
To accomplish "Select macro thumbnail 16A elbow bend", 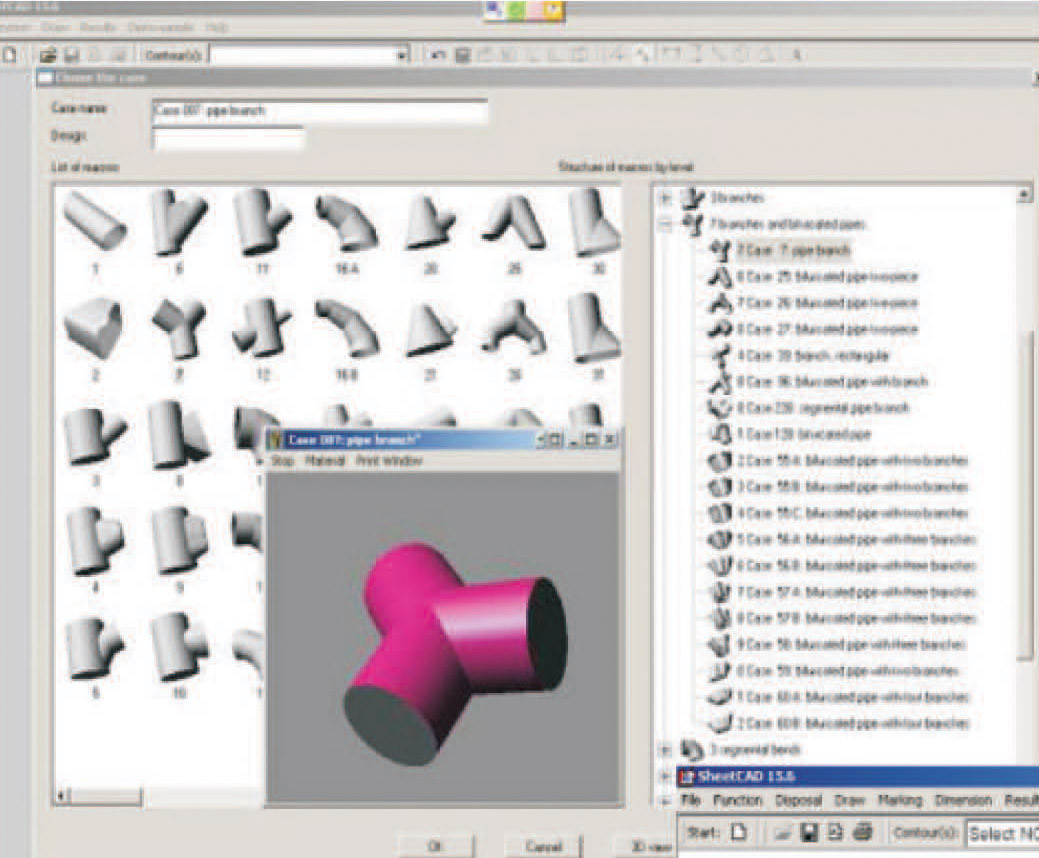I will (346, 223).
